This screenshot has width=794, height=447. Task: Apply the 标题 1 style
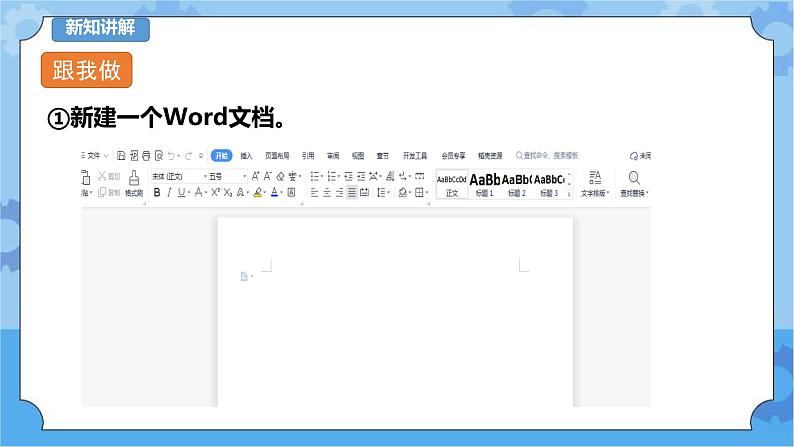[x=485, y=184]
